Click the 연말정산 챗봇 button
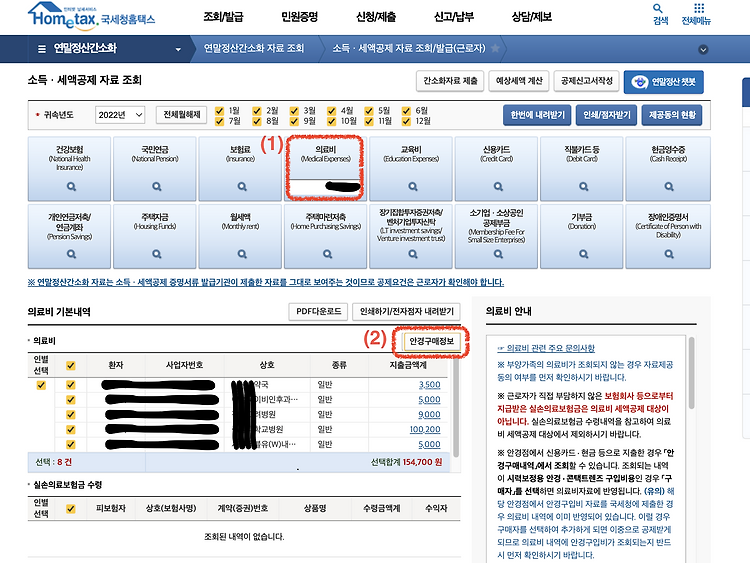 [663, 82]
